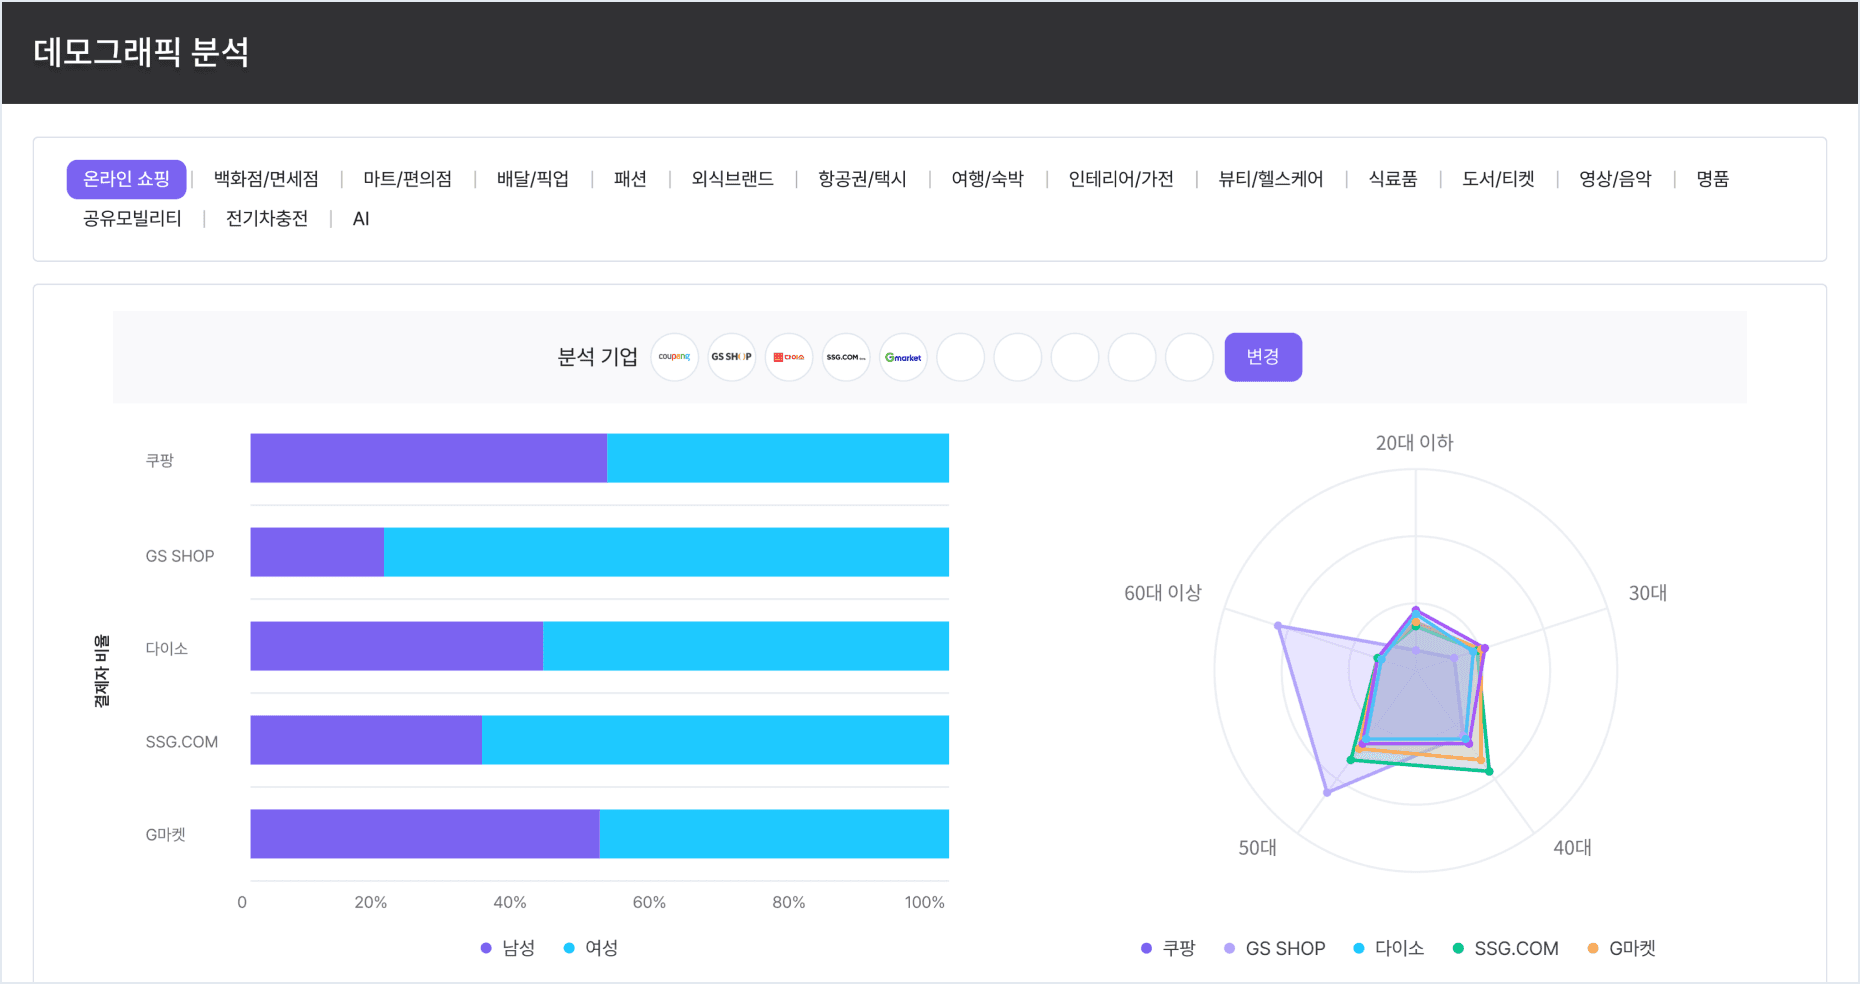The image size is (1860, 984).
Task: Open the 도서/티켓 category
Action: coord(1498,179)
